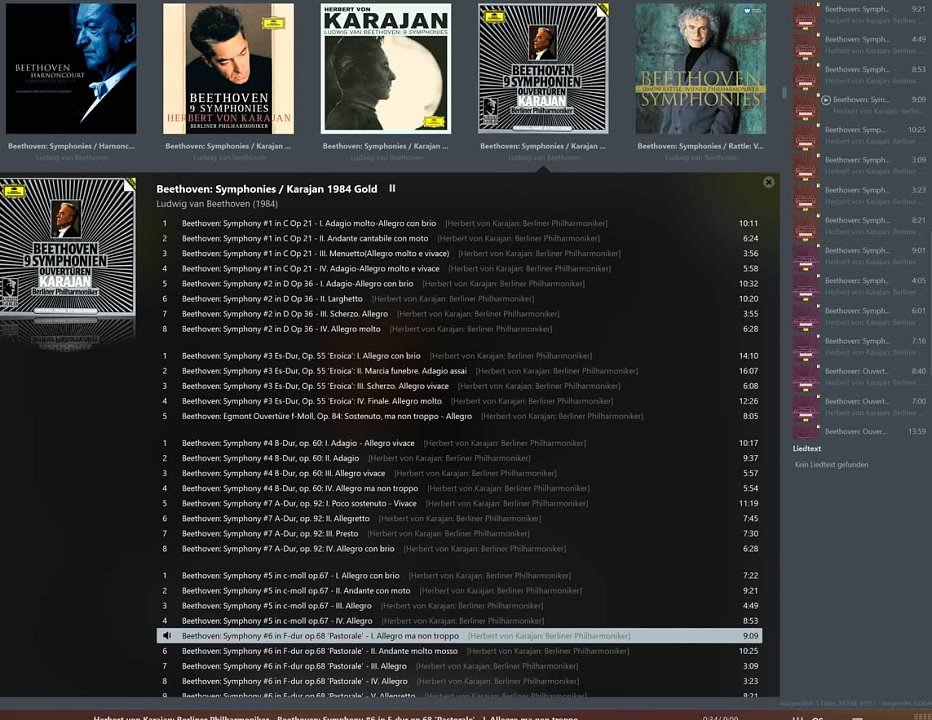Image resolution: width=932 pixels, height=720 pixels.
Task: Select Symphony #5 II. Andante con moto
Action: [459, 591]
